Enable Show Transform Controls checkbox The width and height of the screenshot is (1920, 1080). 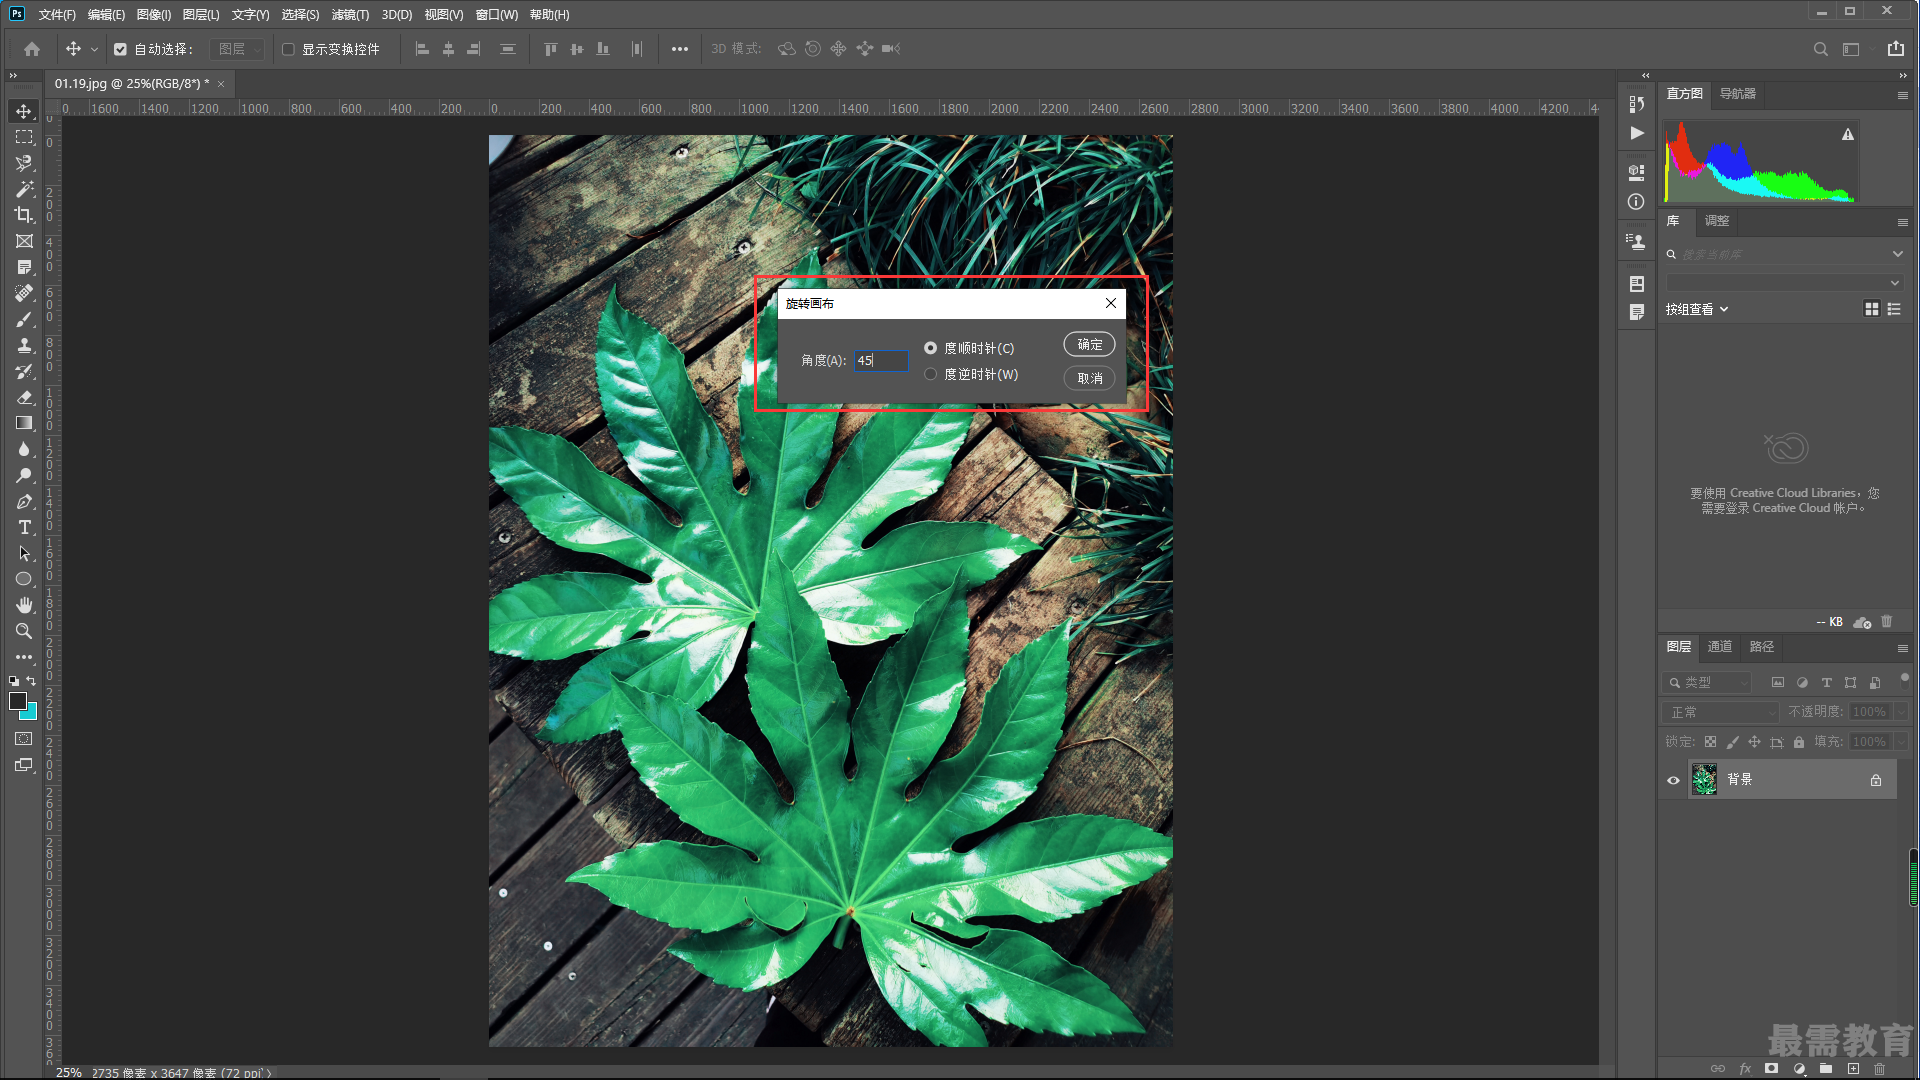(x=288, y=49)
